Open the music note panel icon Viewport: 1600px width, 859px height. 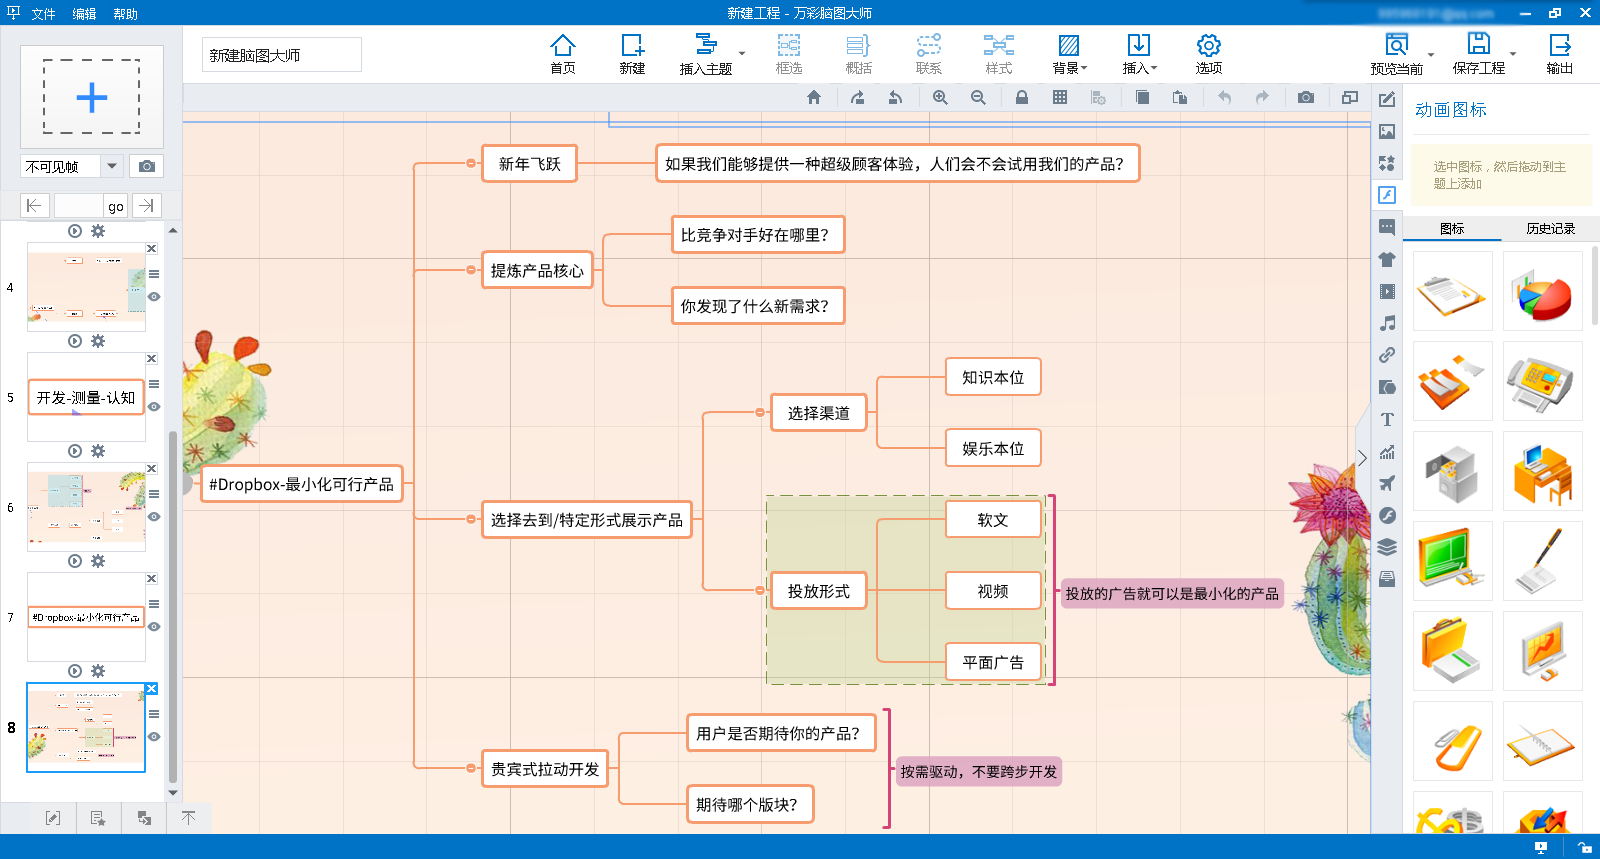pyautogui.click(x=1387, y=323)
